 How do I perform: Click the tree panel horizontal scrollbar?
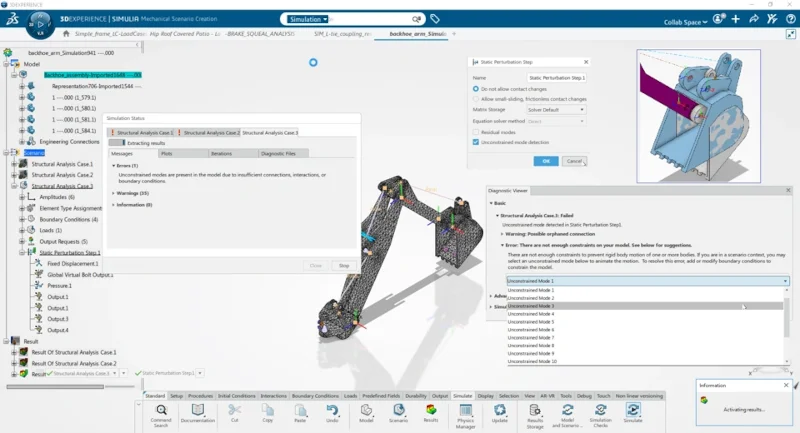(55, 387)
